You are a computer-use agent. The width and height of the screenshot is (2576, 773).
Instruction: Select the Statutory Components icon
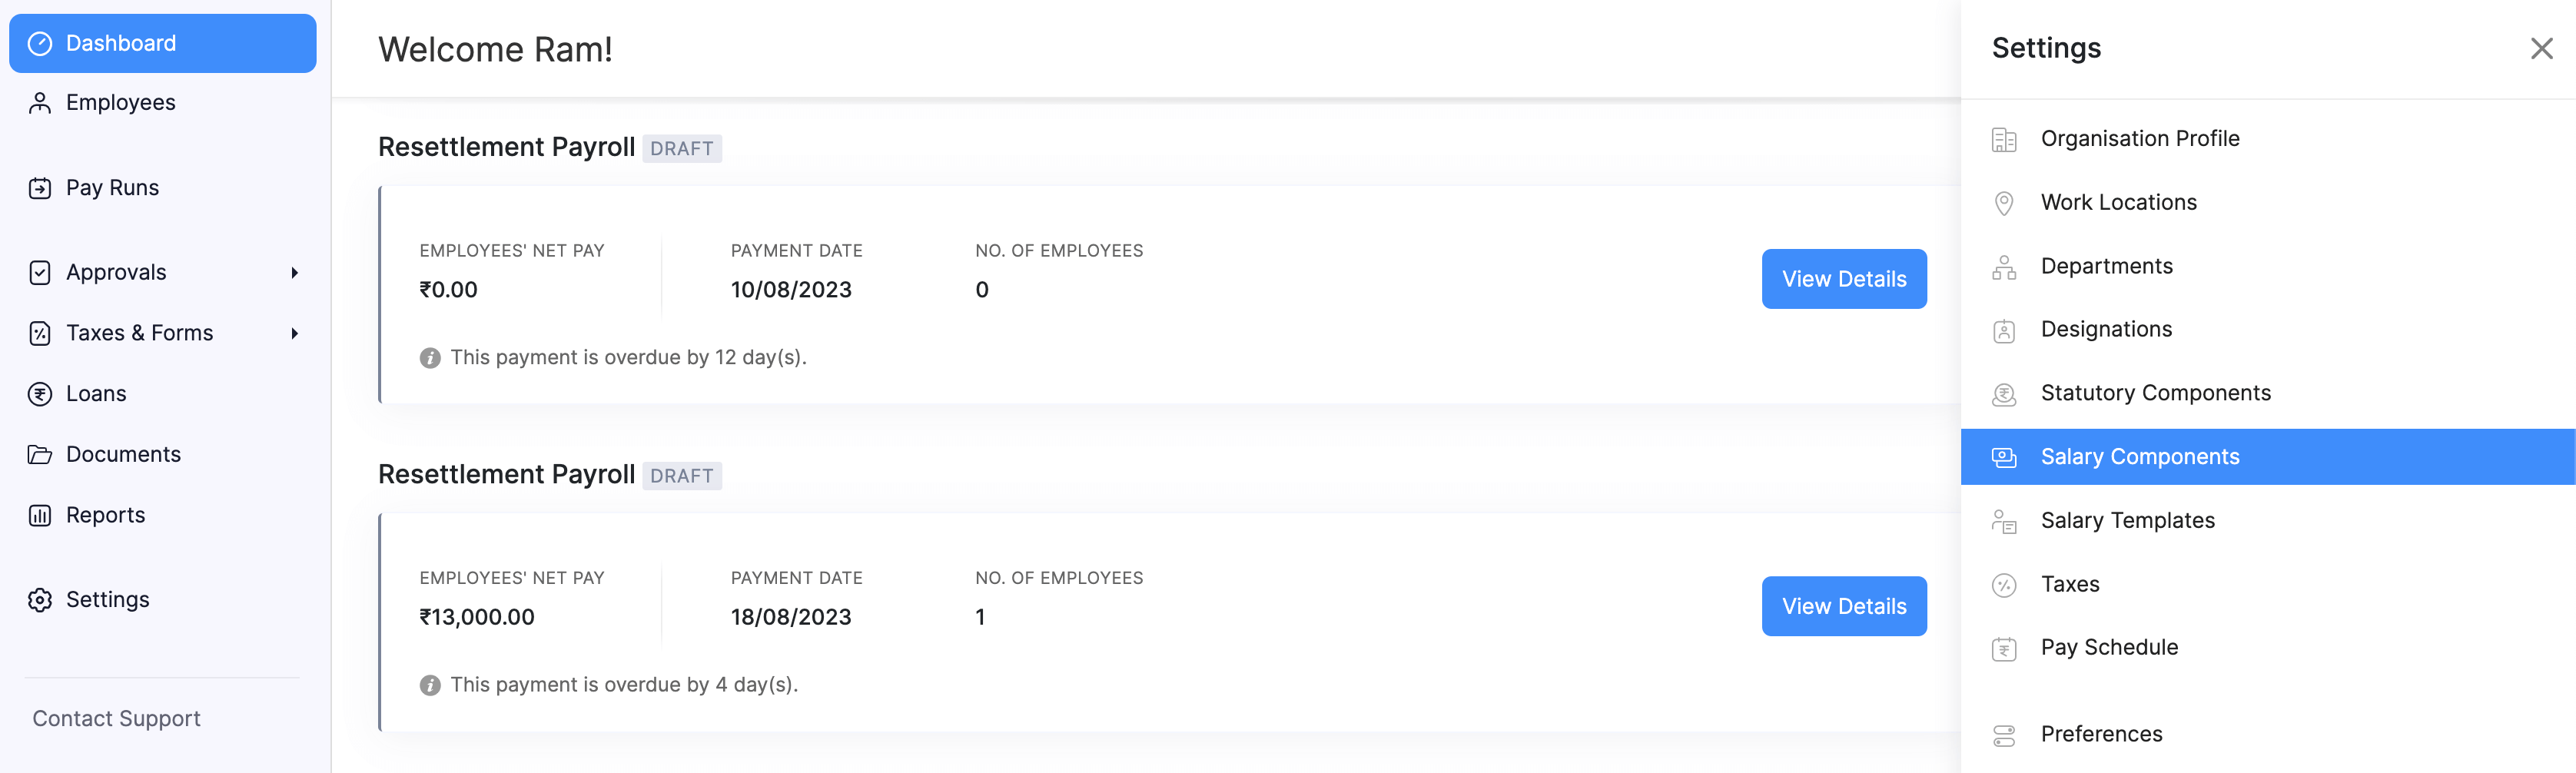2003,394
